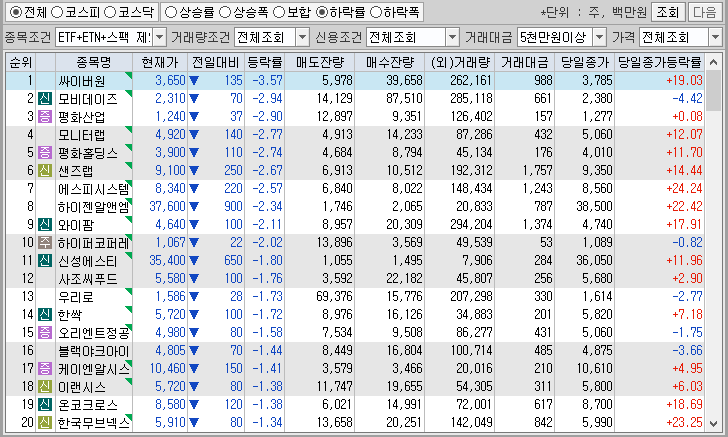728x437 pixels.
Task: Open the 거래량조건 dropdown
Action: coord(302,37)
